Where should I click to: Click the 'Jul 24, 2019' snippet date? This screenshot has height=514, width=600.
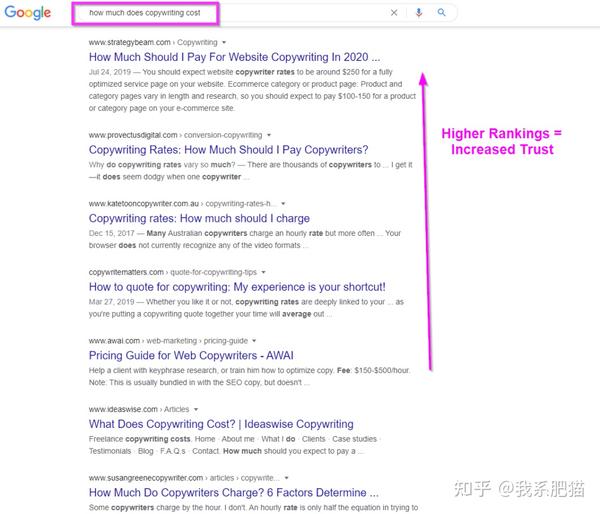tap(110, 72)
